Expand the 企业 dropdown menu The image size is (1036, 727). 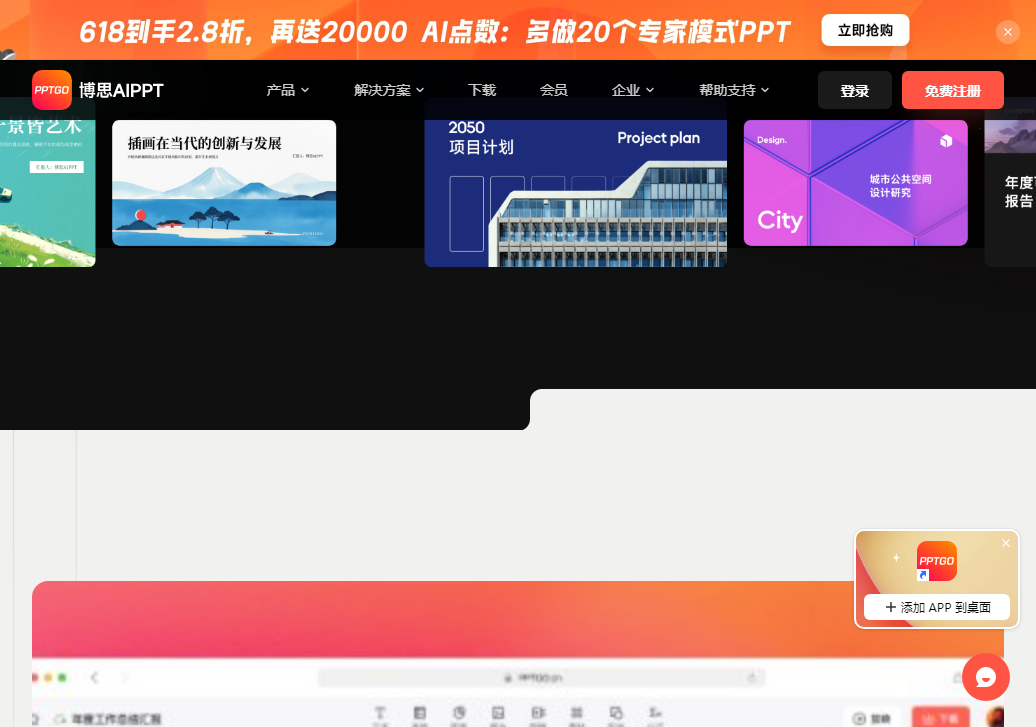pos(632,90)
